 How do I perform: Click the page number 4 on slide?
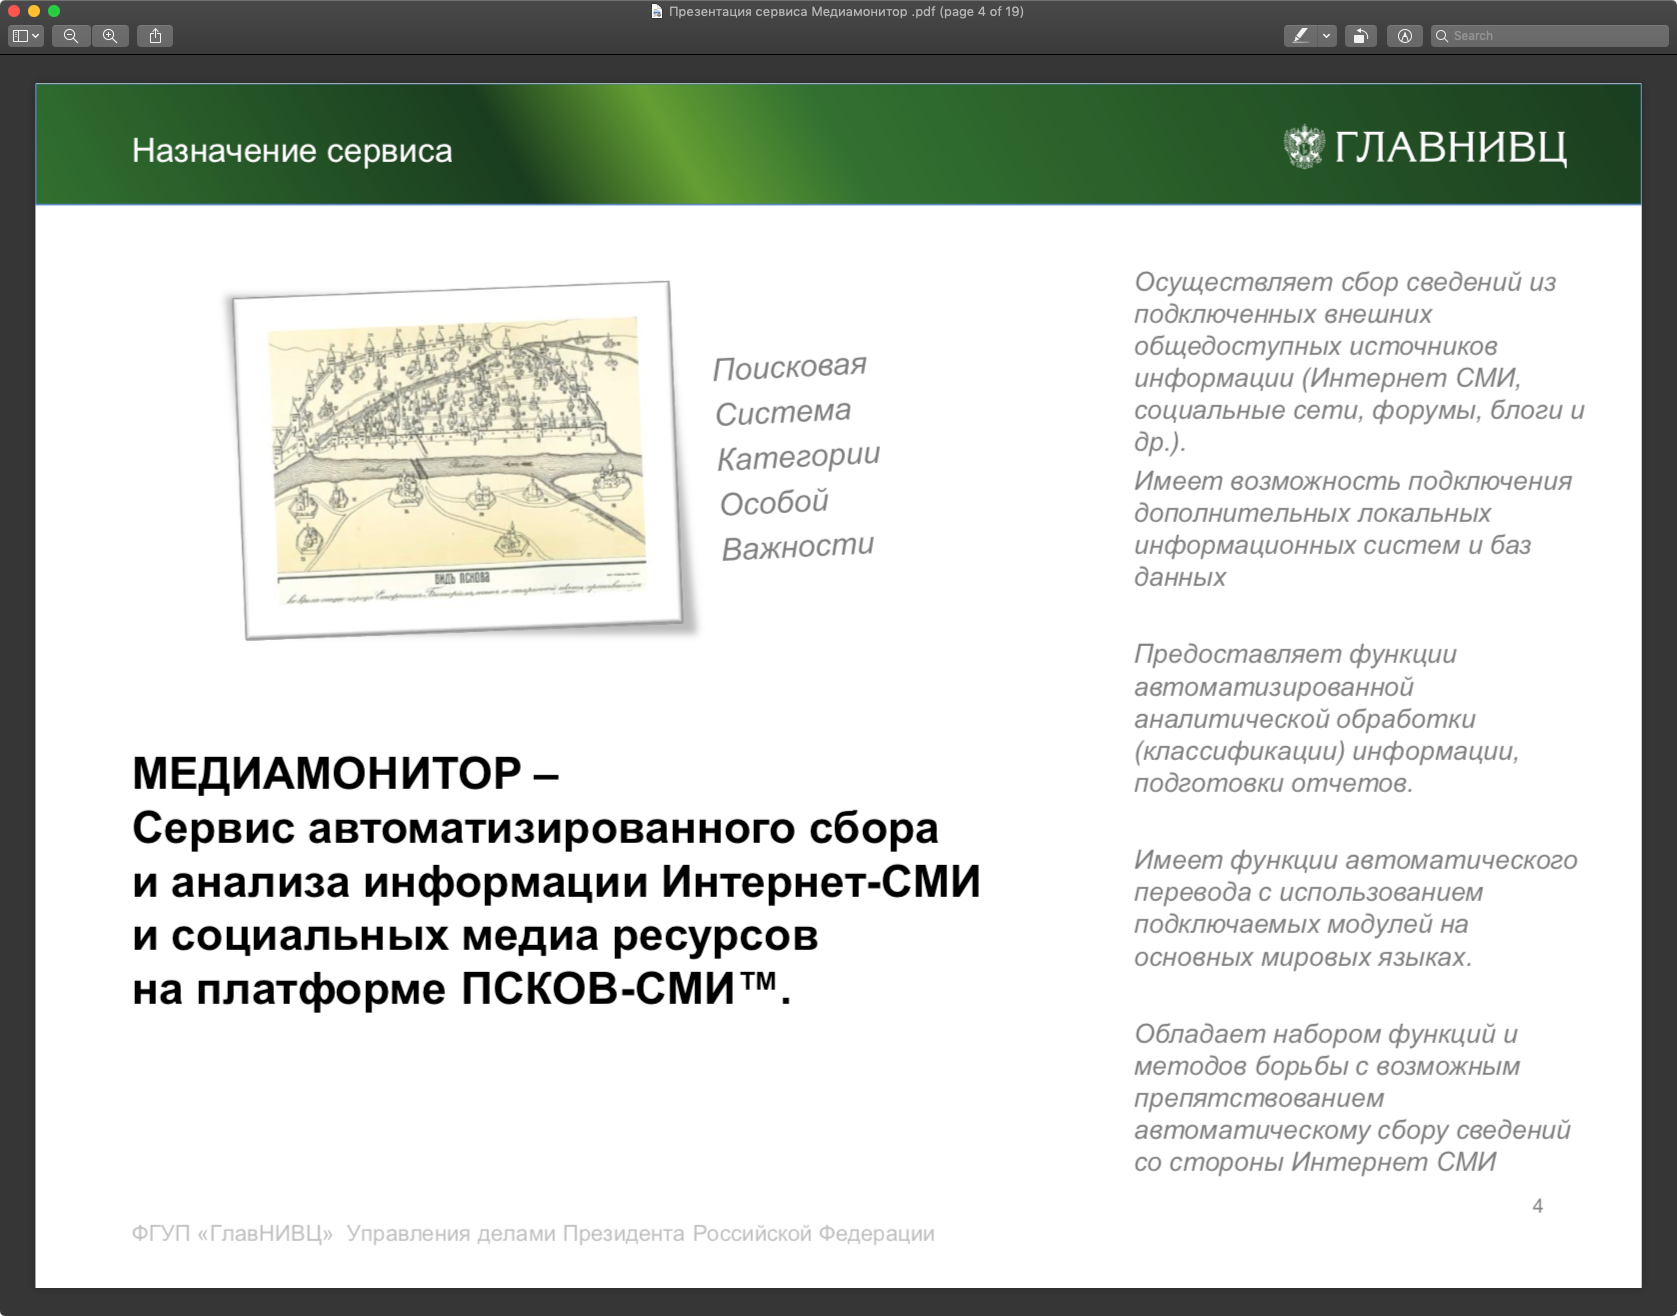[1537, 1206]
